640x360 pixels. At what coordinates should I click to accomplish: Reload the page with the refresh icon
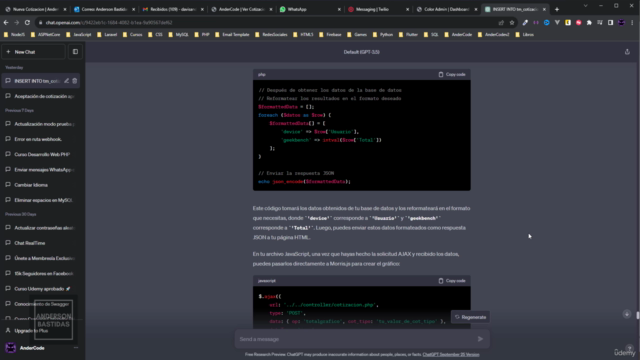pyautogui.click(x=27, y=22)
